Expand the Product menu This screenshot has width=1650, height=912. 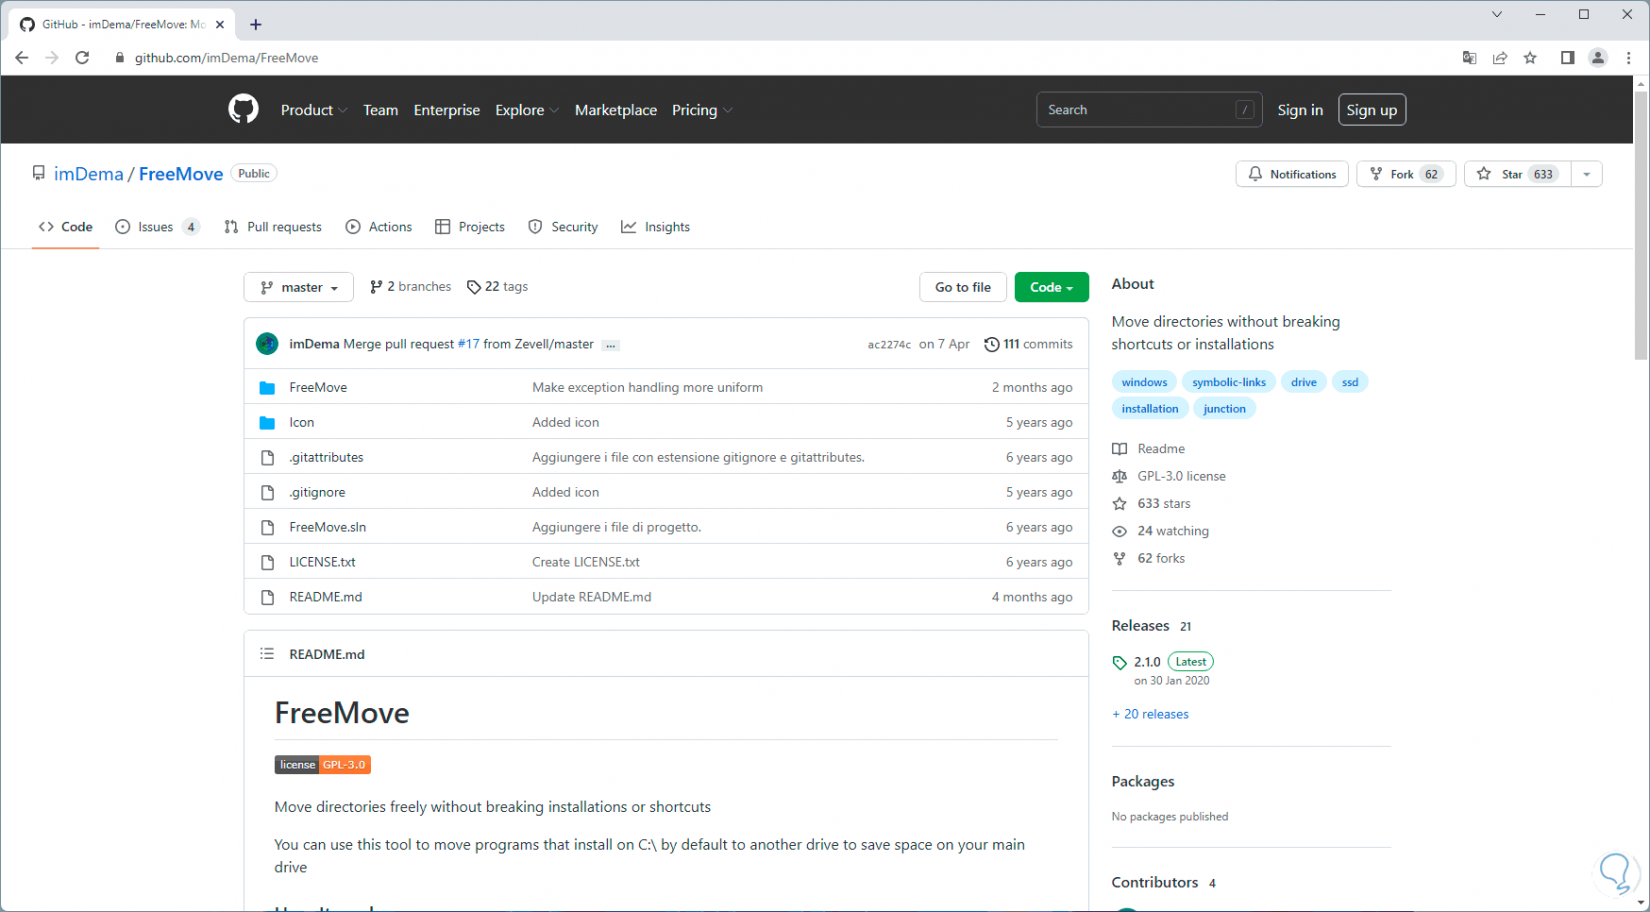(x=314, y=110)
